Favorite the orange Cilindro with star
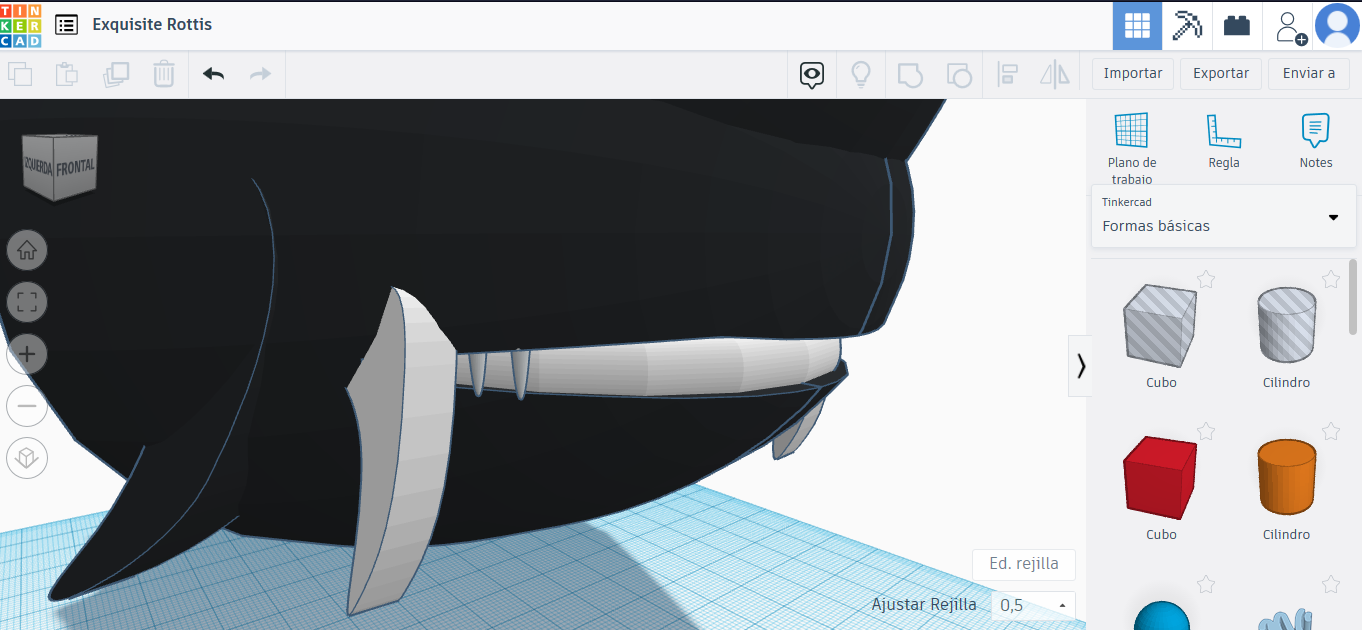 pos(1330,432)
